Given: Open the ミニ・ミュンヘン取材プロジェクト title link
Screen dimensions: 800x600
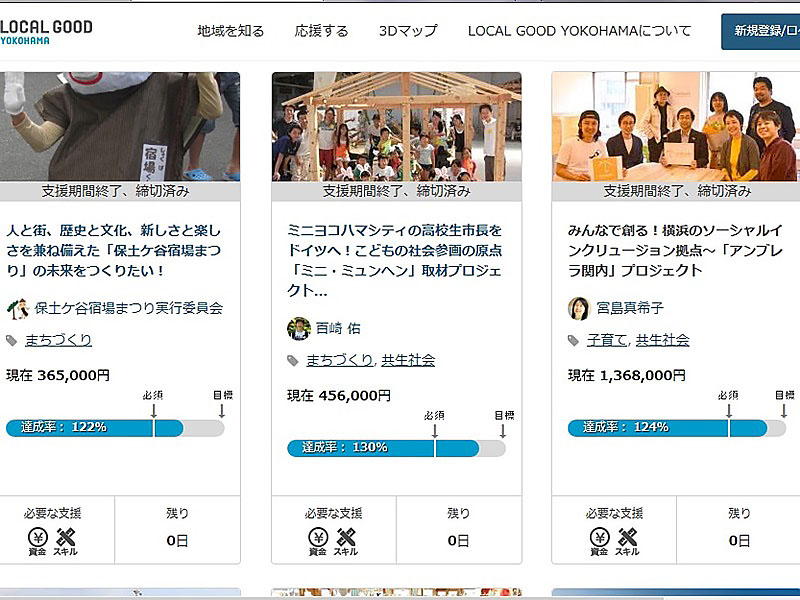Looking at the screenshot, I should (x=395, y=261).
